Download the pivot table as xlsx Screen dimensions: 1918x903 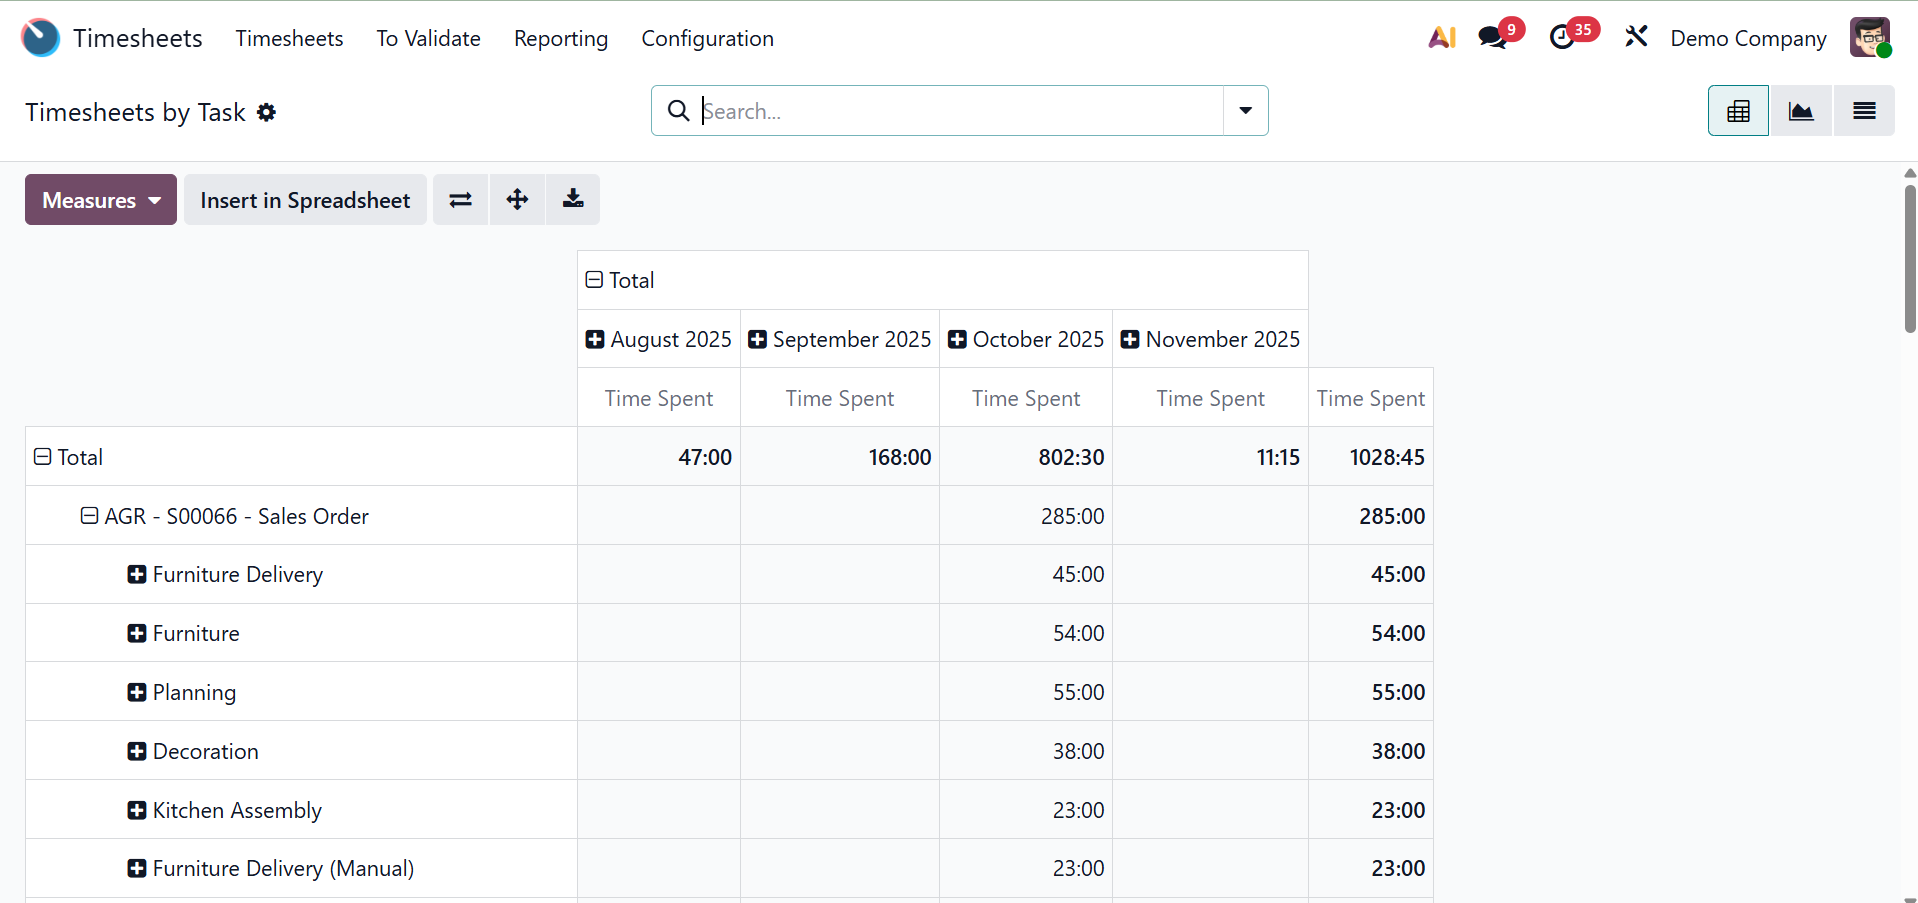click(573, 200)
